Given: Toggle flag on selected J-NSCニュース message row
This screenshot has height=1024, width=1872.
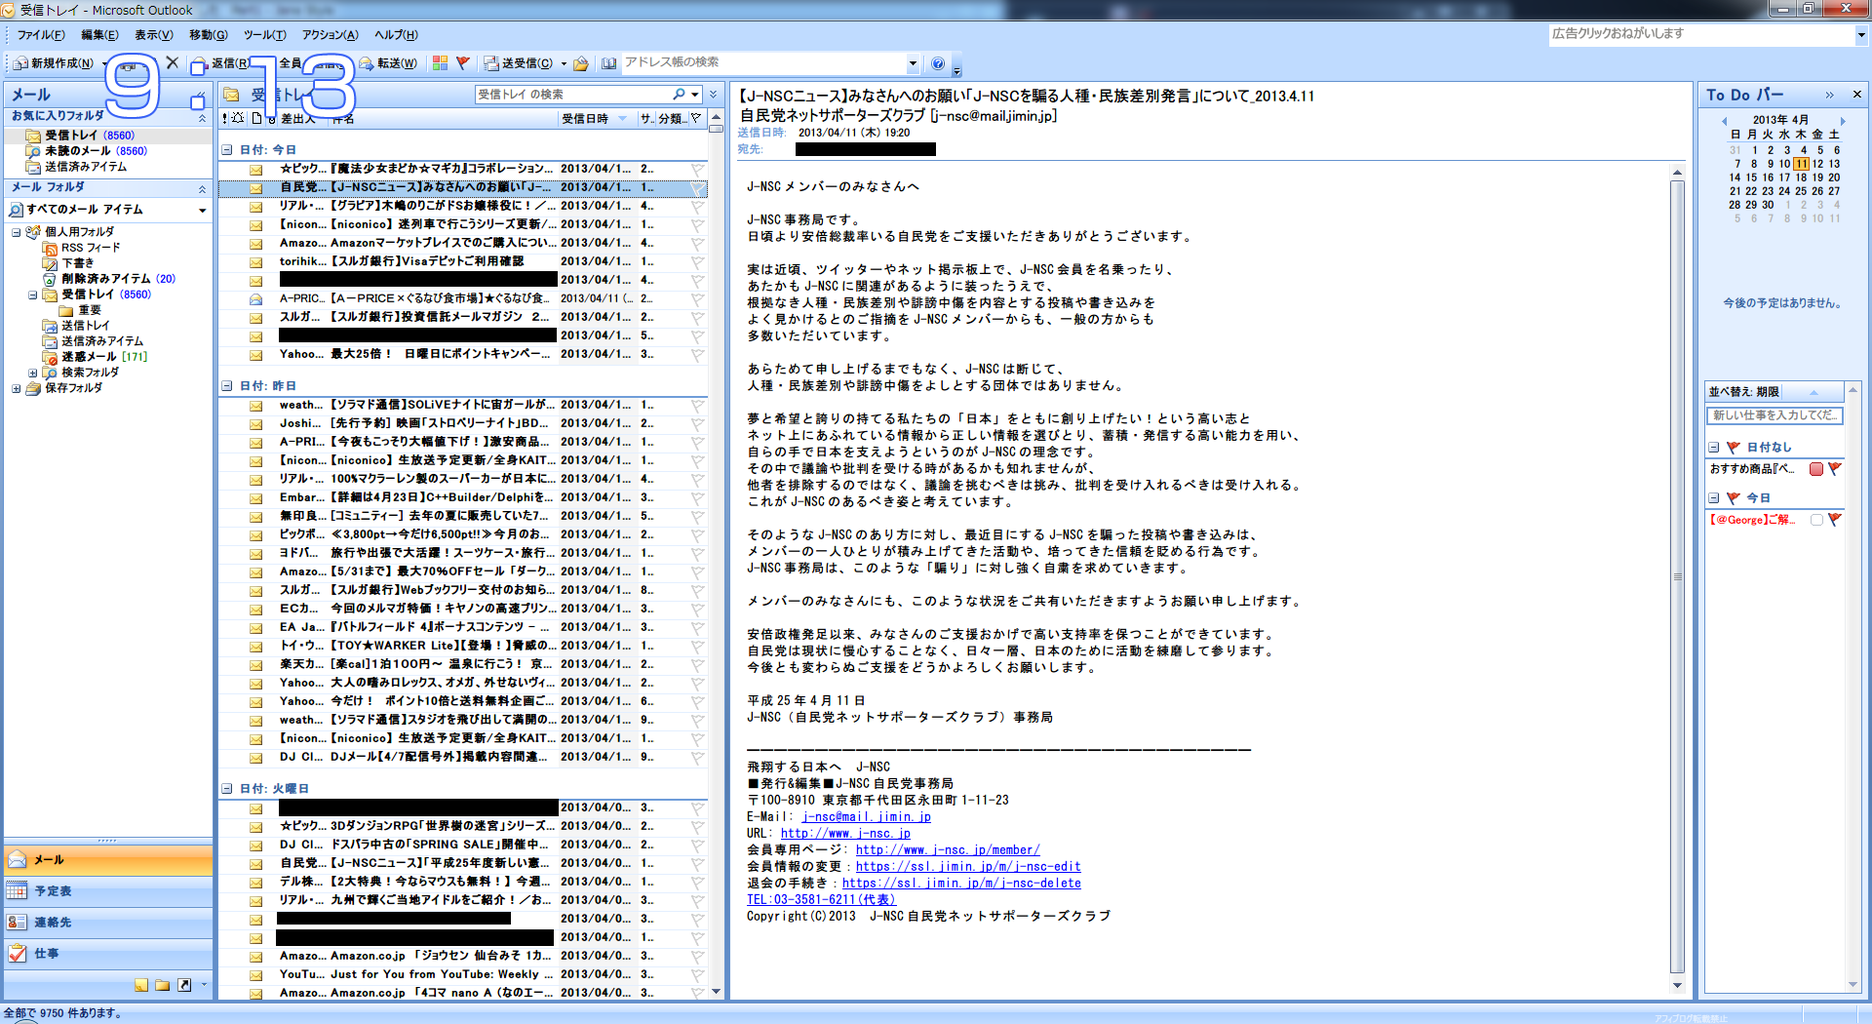Looking at the screenshot, I should (x=697, y=188).
